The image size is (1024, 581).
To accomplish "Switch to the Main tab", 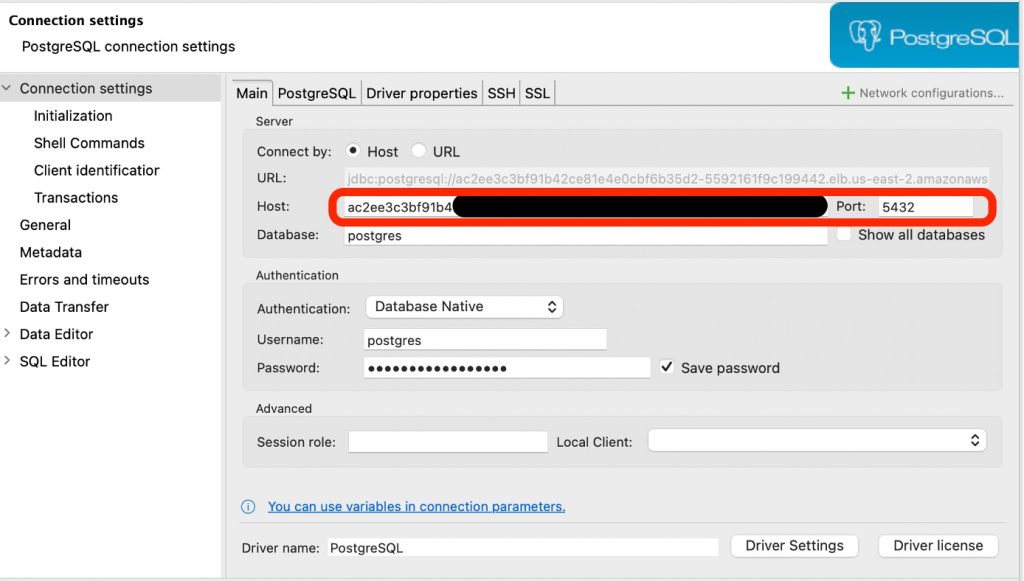I will point(252,93).
